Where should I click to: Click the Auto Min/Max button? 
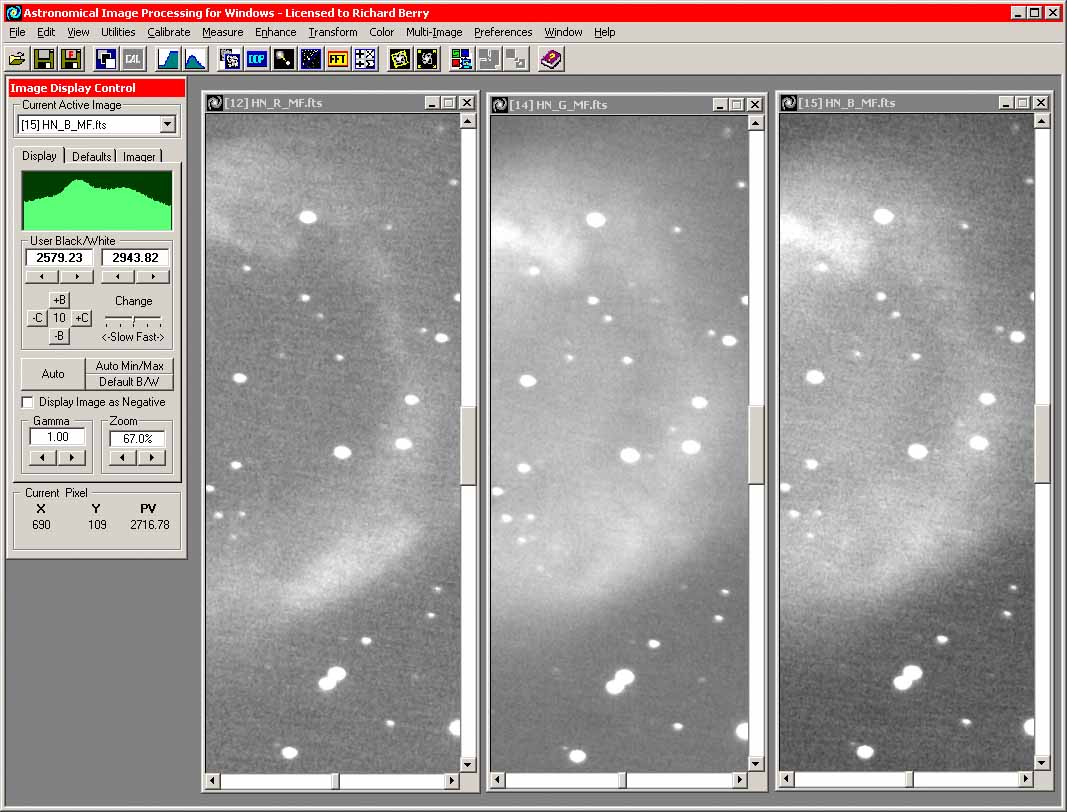[x=128, y=366]
